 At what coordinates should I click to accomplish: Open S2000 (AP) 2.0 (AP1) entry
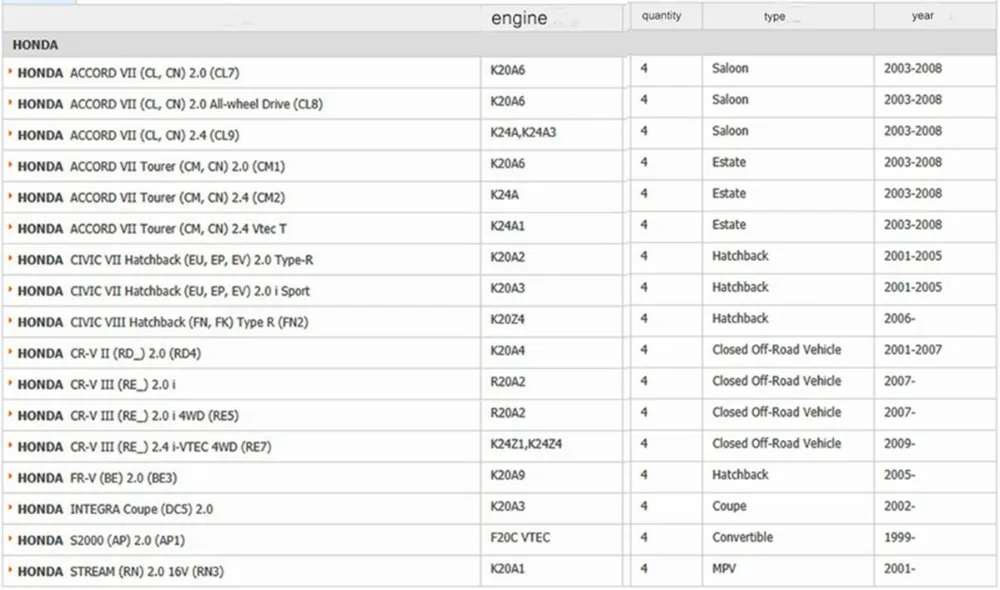[x=127, y=542]
